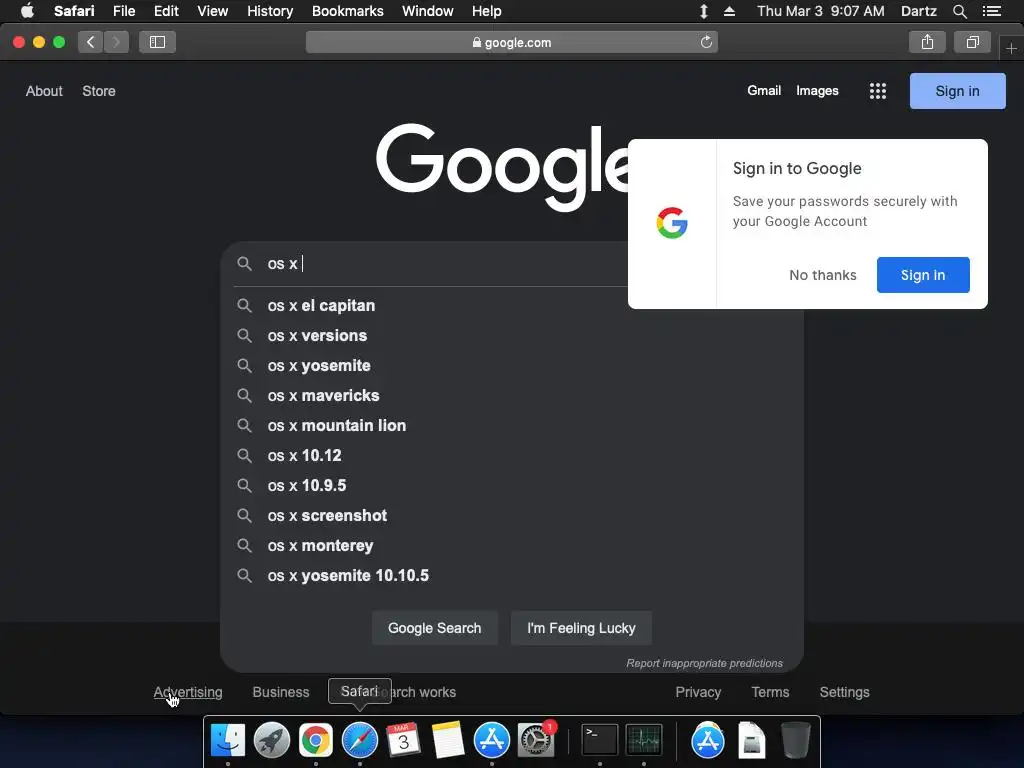Open the File menu
Screen dimensions: 1024x768
point(124,11)
